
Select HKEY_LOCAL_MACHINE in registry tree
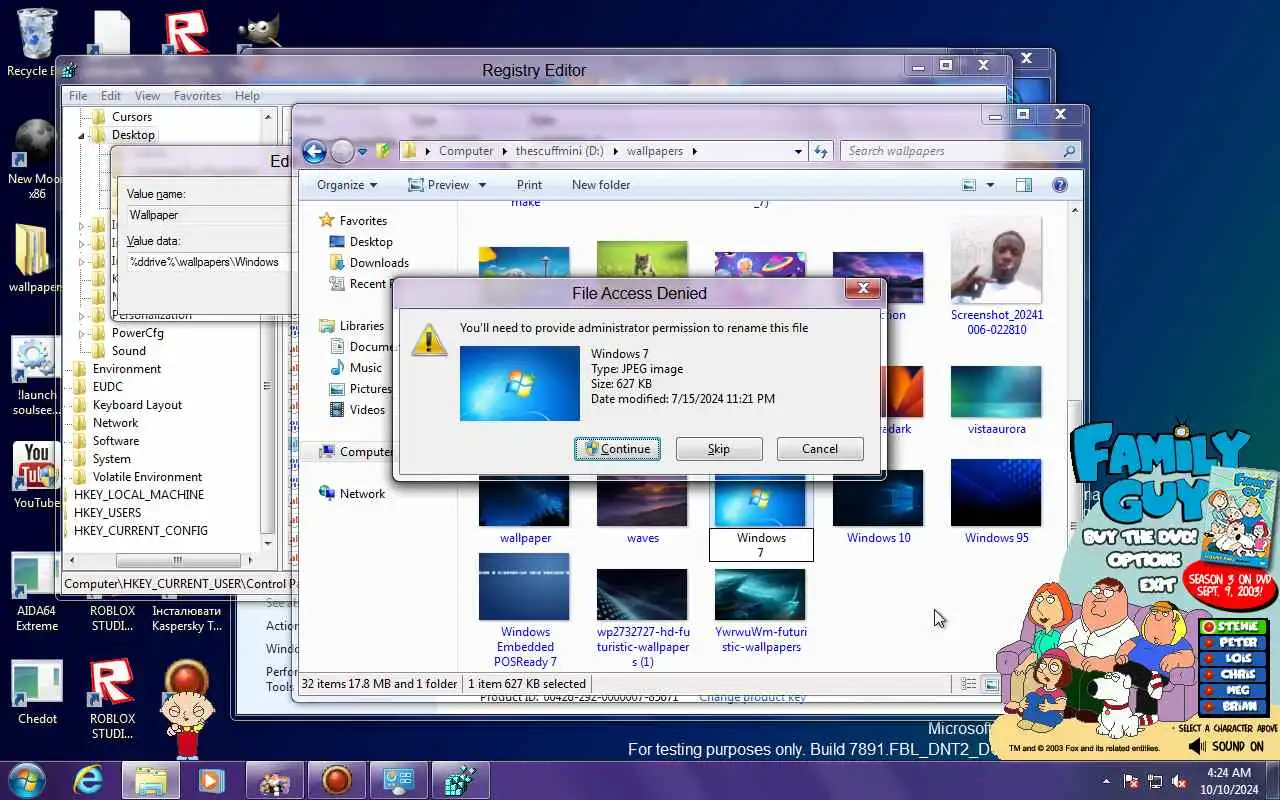(139, 495)
